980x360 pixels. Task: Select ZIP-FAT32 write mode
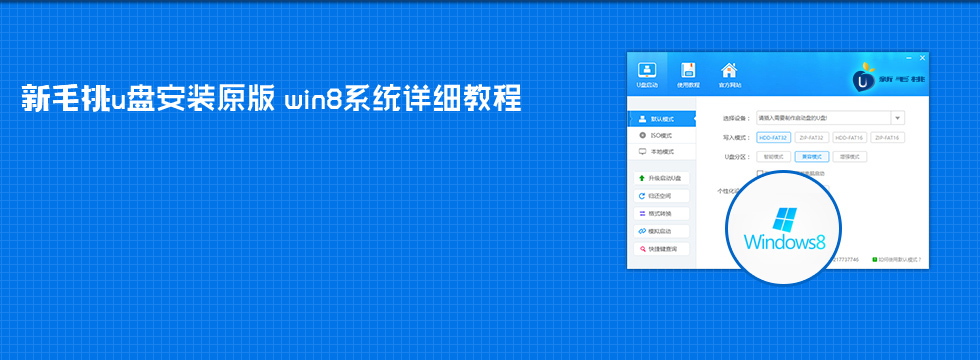(x=812, y=138)
